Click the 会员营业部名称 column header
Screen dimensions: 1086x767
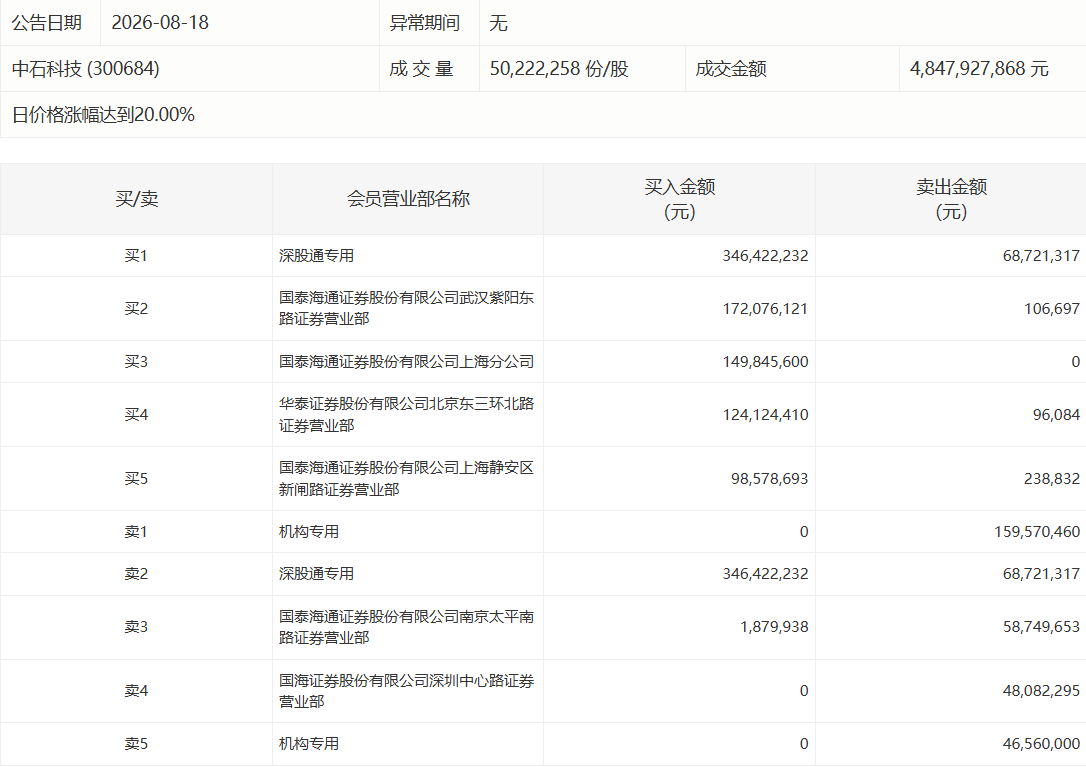[408, 199]
